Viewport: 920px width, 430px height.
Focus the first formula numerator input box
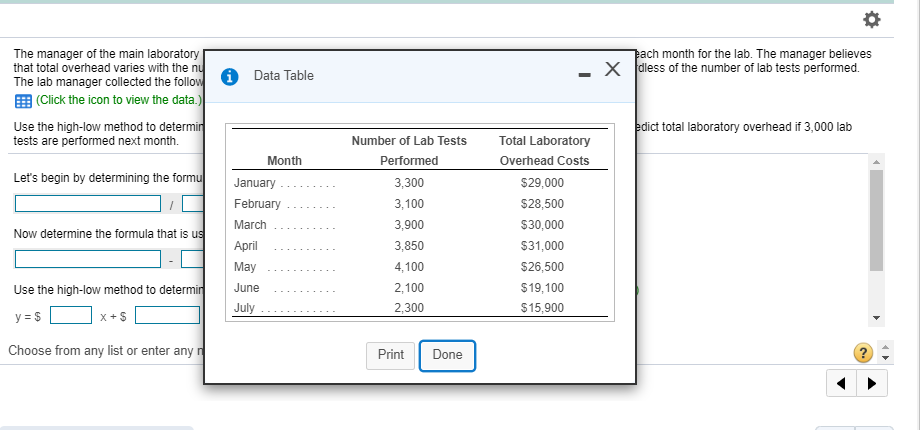(x=88, y=204)
